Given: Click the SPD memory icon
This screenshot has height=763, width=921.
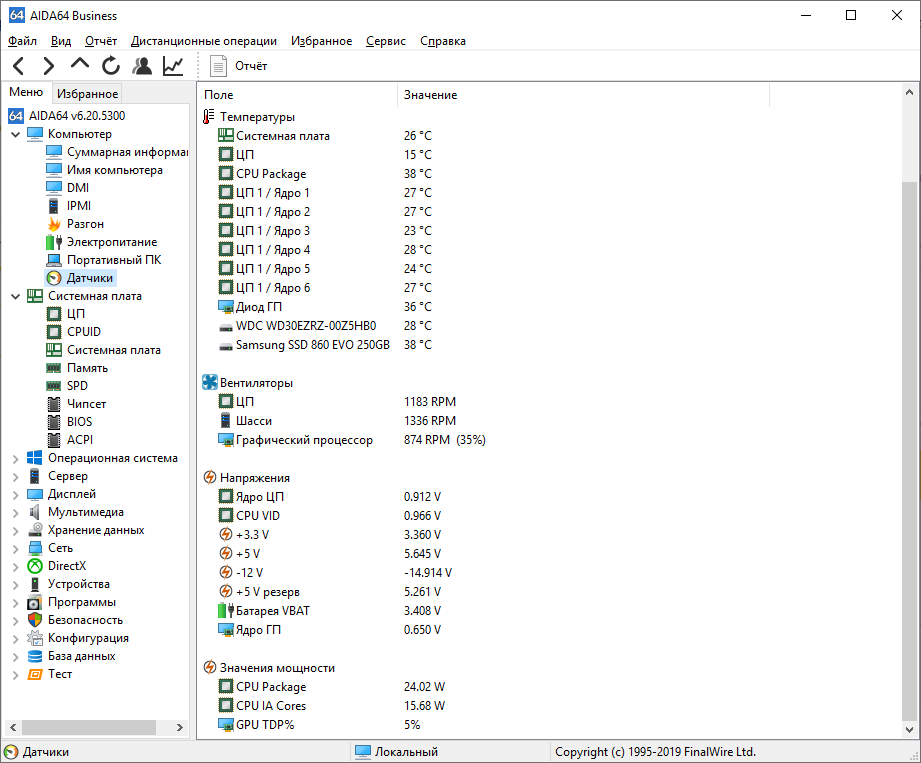Looking at the screenshot, I should click(x=54, y=386).
